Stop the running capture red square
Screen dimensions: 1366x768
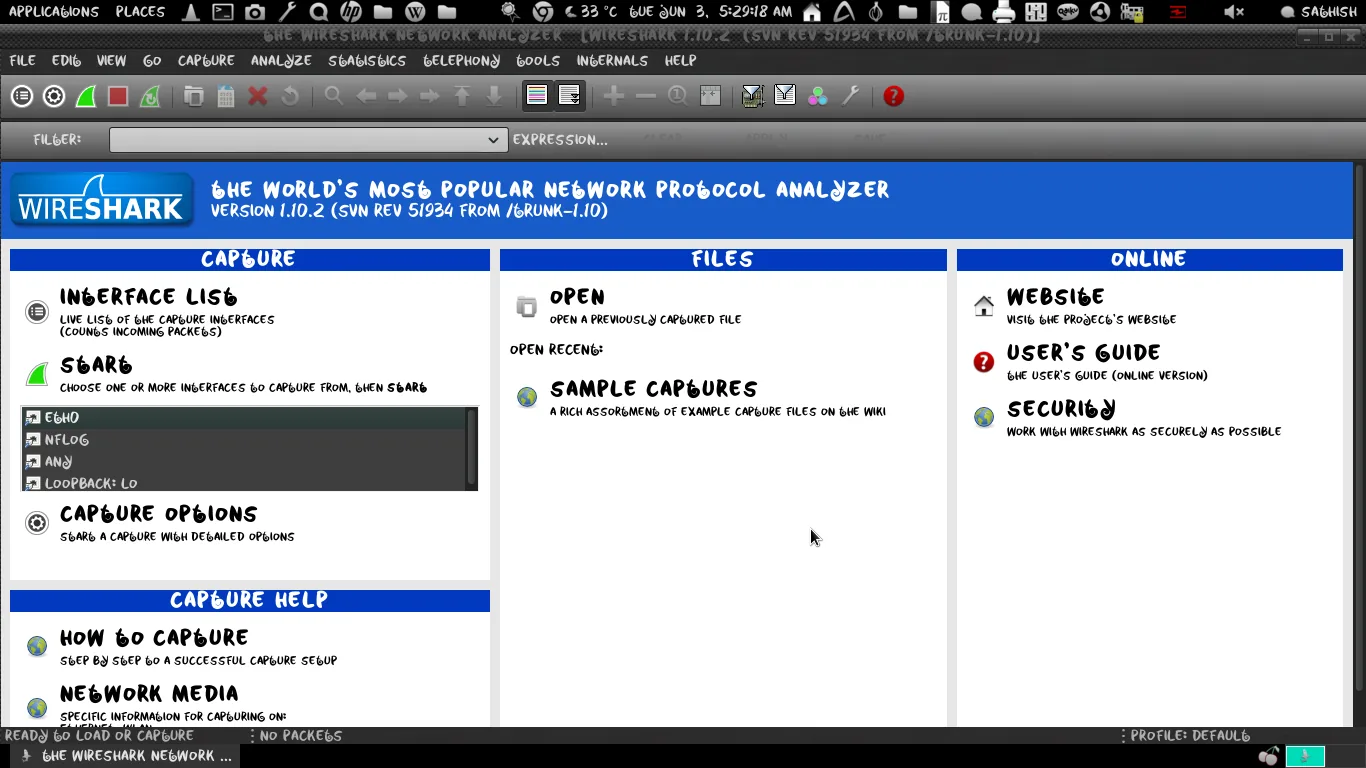(x=118, y=96)
